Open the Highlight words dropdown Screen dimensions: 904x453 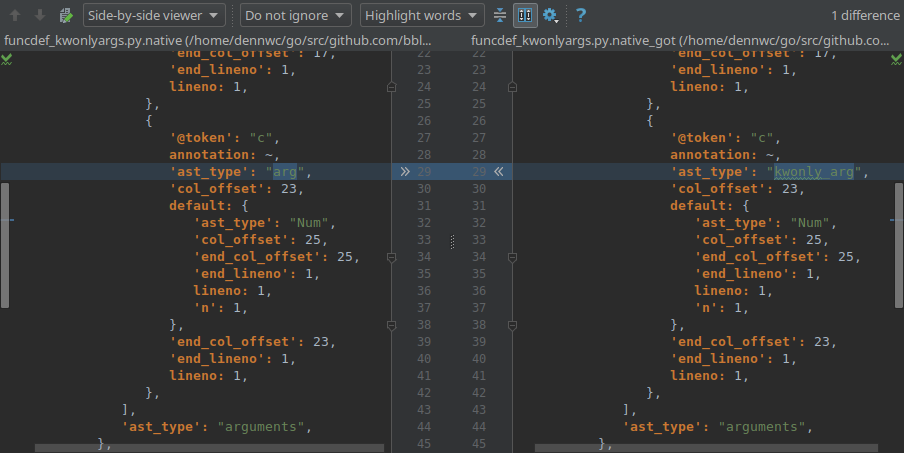422,15
